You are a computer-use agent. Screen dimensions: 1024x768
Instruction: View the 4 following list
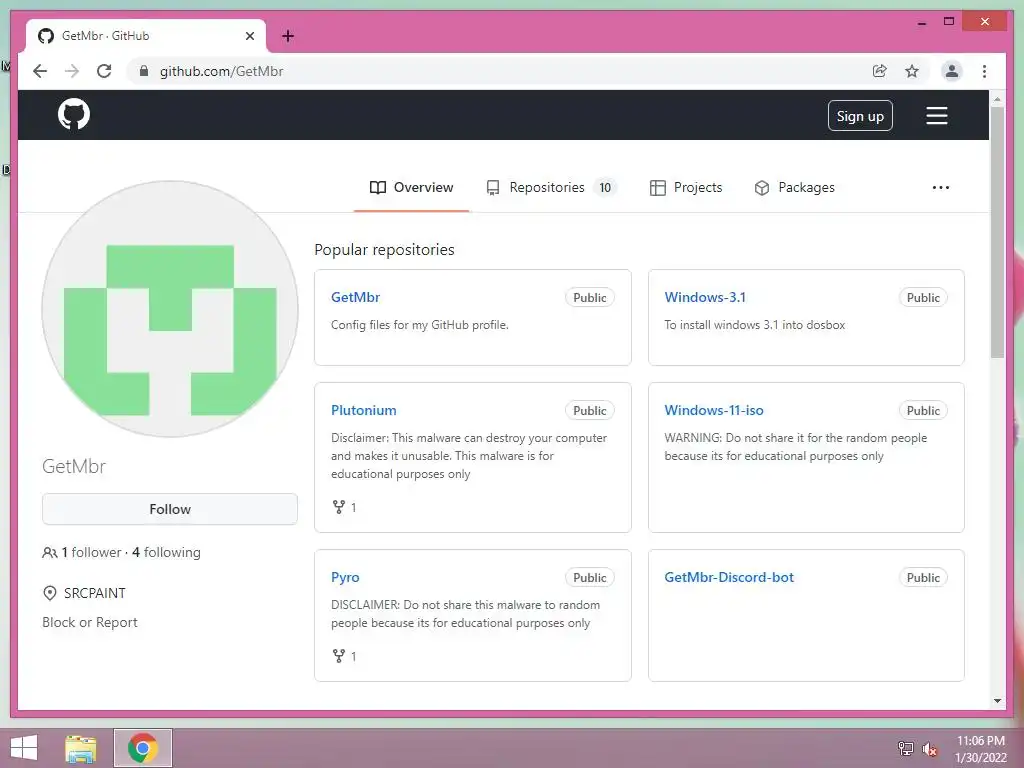167,552
